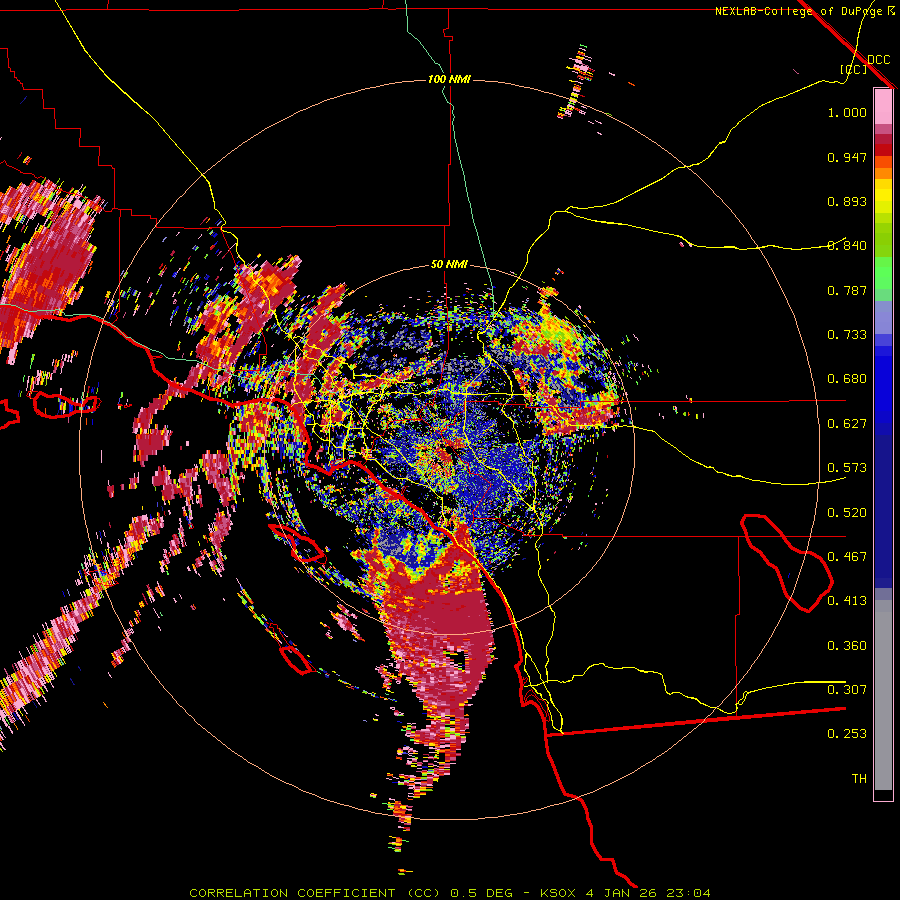This screenshot has height=900, width=900.
Task: Click the 0.520 scale value
Action: tap(847, 513)
